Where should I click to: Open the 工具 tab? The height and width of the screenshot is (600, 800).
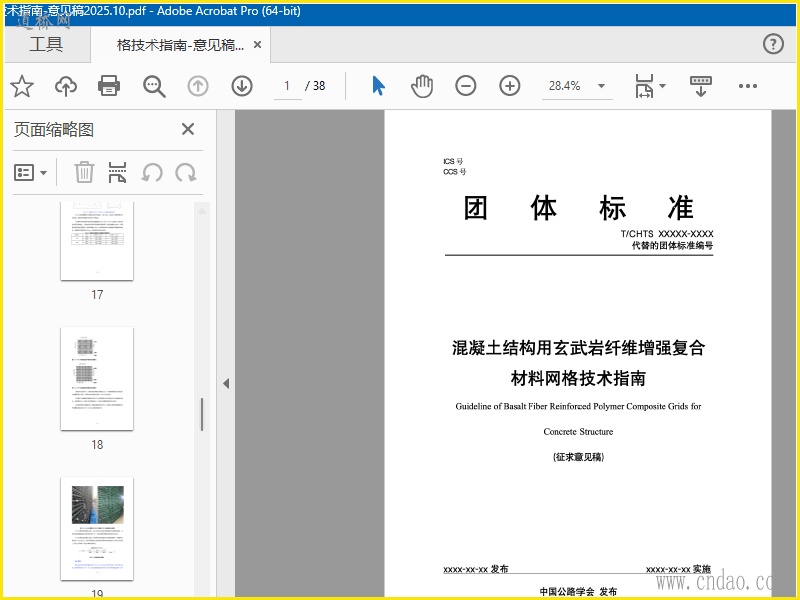coord(45,44)
